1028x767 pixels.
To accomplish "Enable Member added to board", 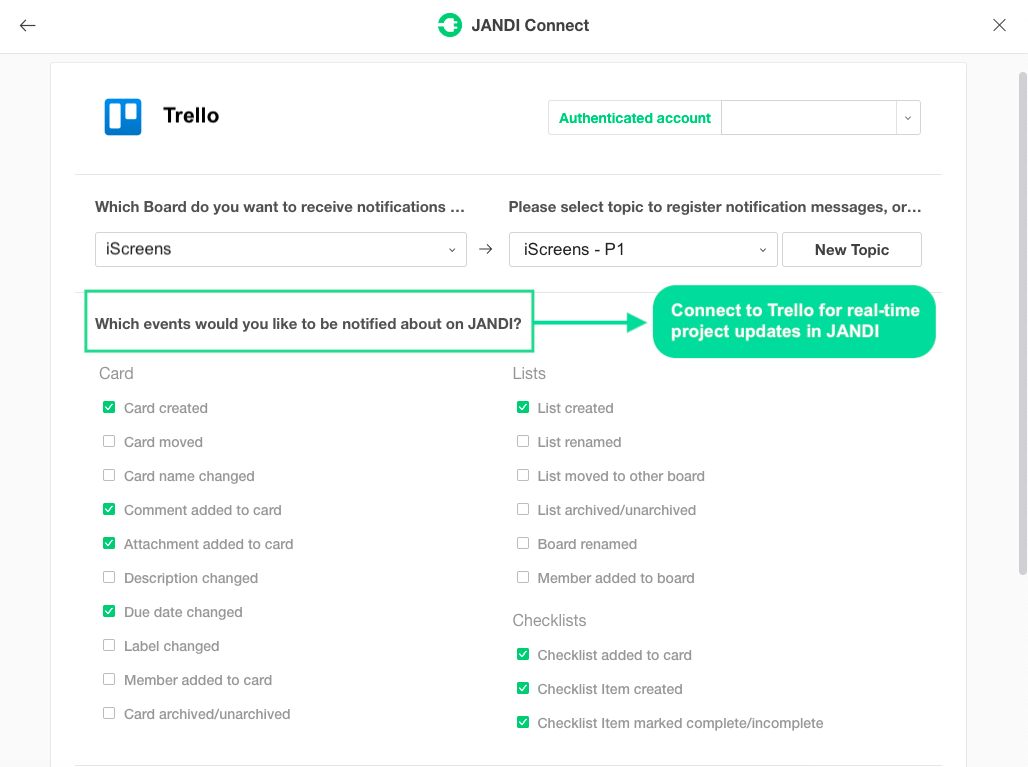I will pyautogui.click(x=523, y=578).
